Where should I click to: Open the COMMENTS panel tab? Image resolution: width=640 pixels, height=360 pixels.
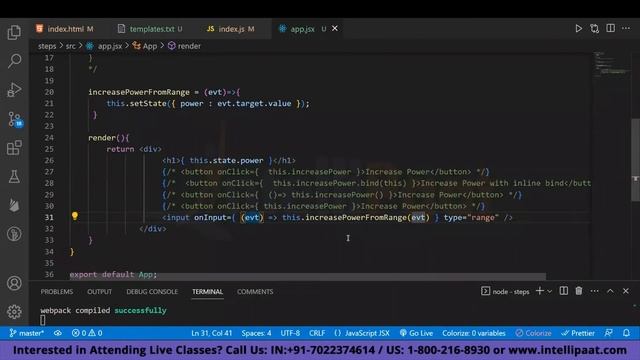[x=255, y=291]
